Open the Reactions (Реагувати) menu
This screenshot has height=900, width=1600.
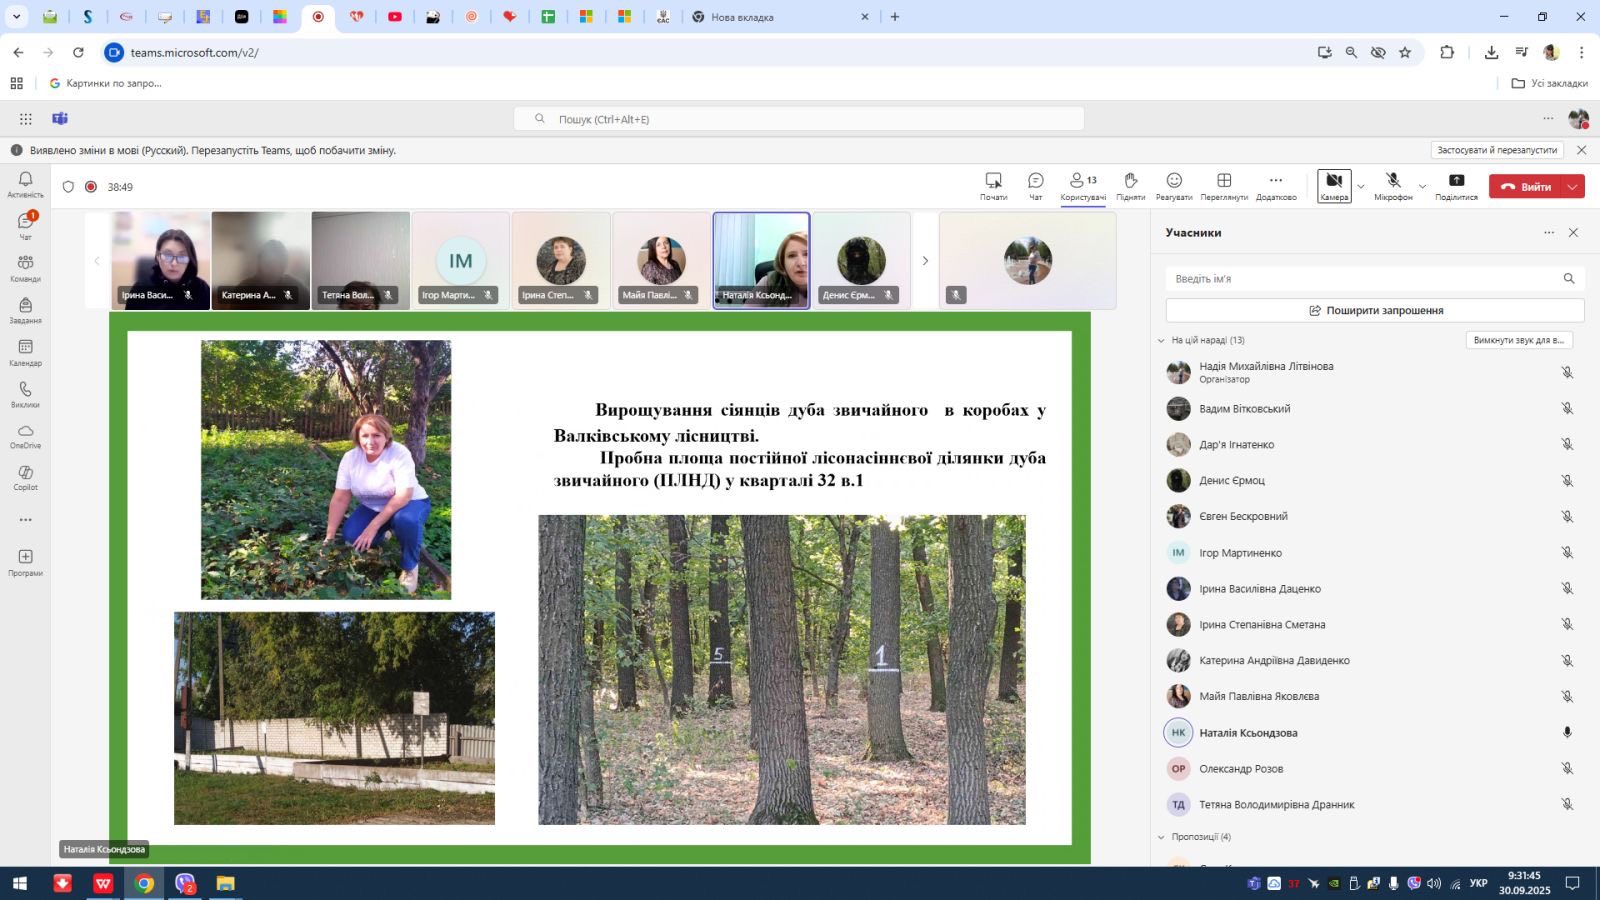point(1174,185)
